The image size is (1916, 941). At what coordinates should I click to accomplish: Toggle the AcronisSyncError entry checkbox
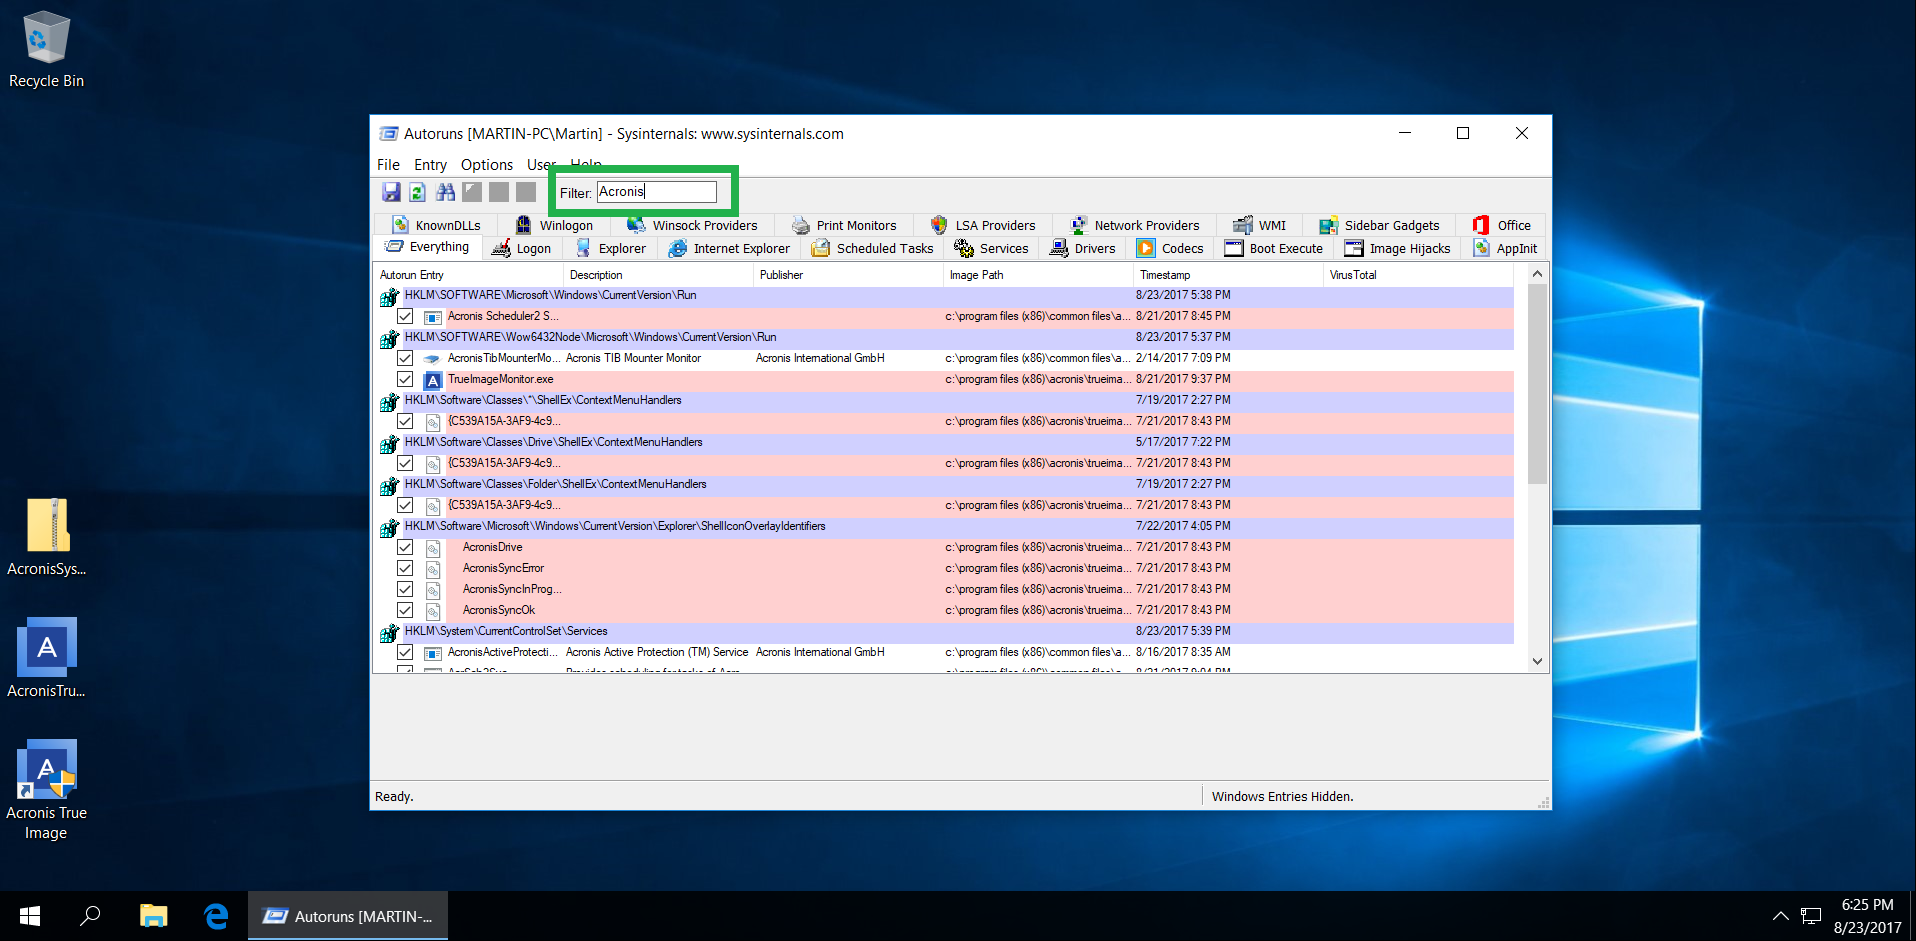(405, 568)
